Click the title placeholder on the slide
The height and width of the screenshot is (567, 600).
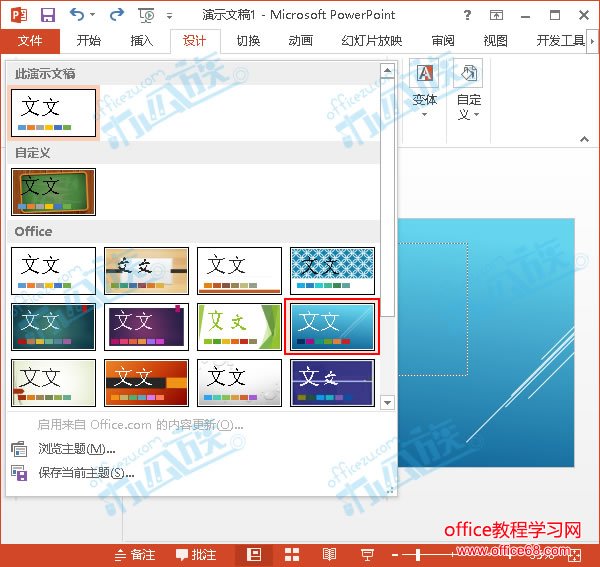[433, 308]
